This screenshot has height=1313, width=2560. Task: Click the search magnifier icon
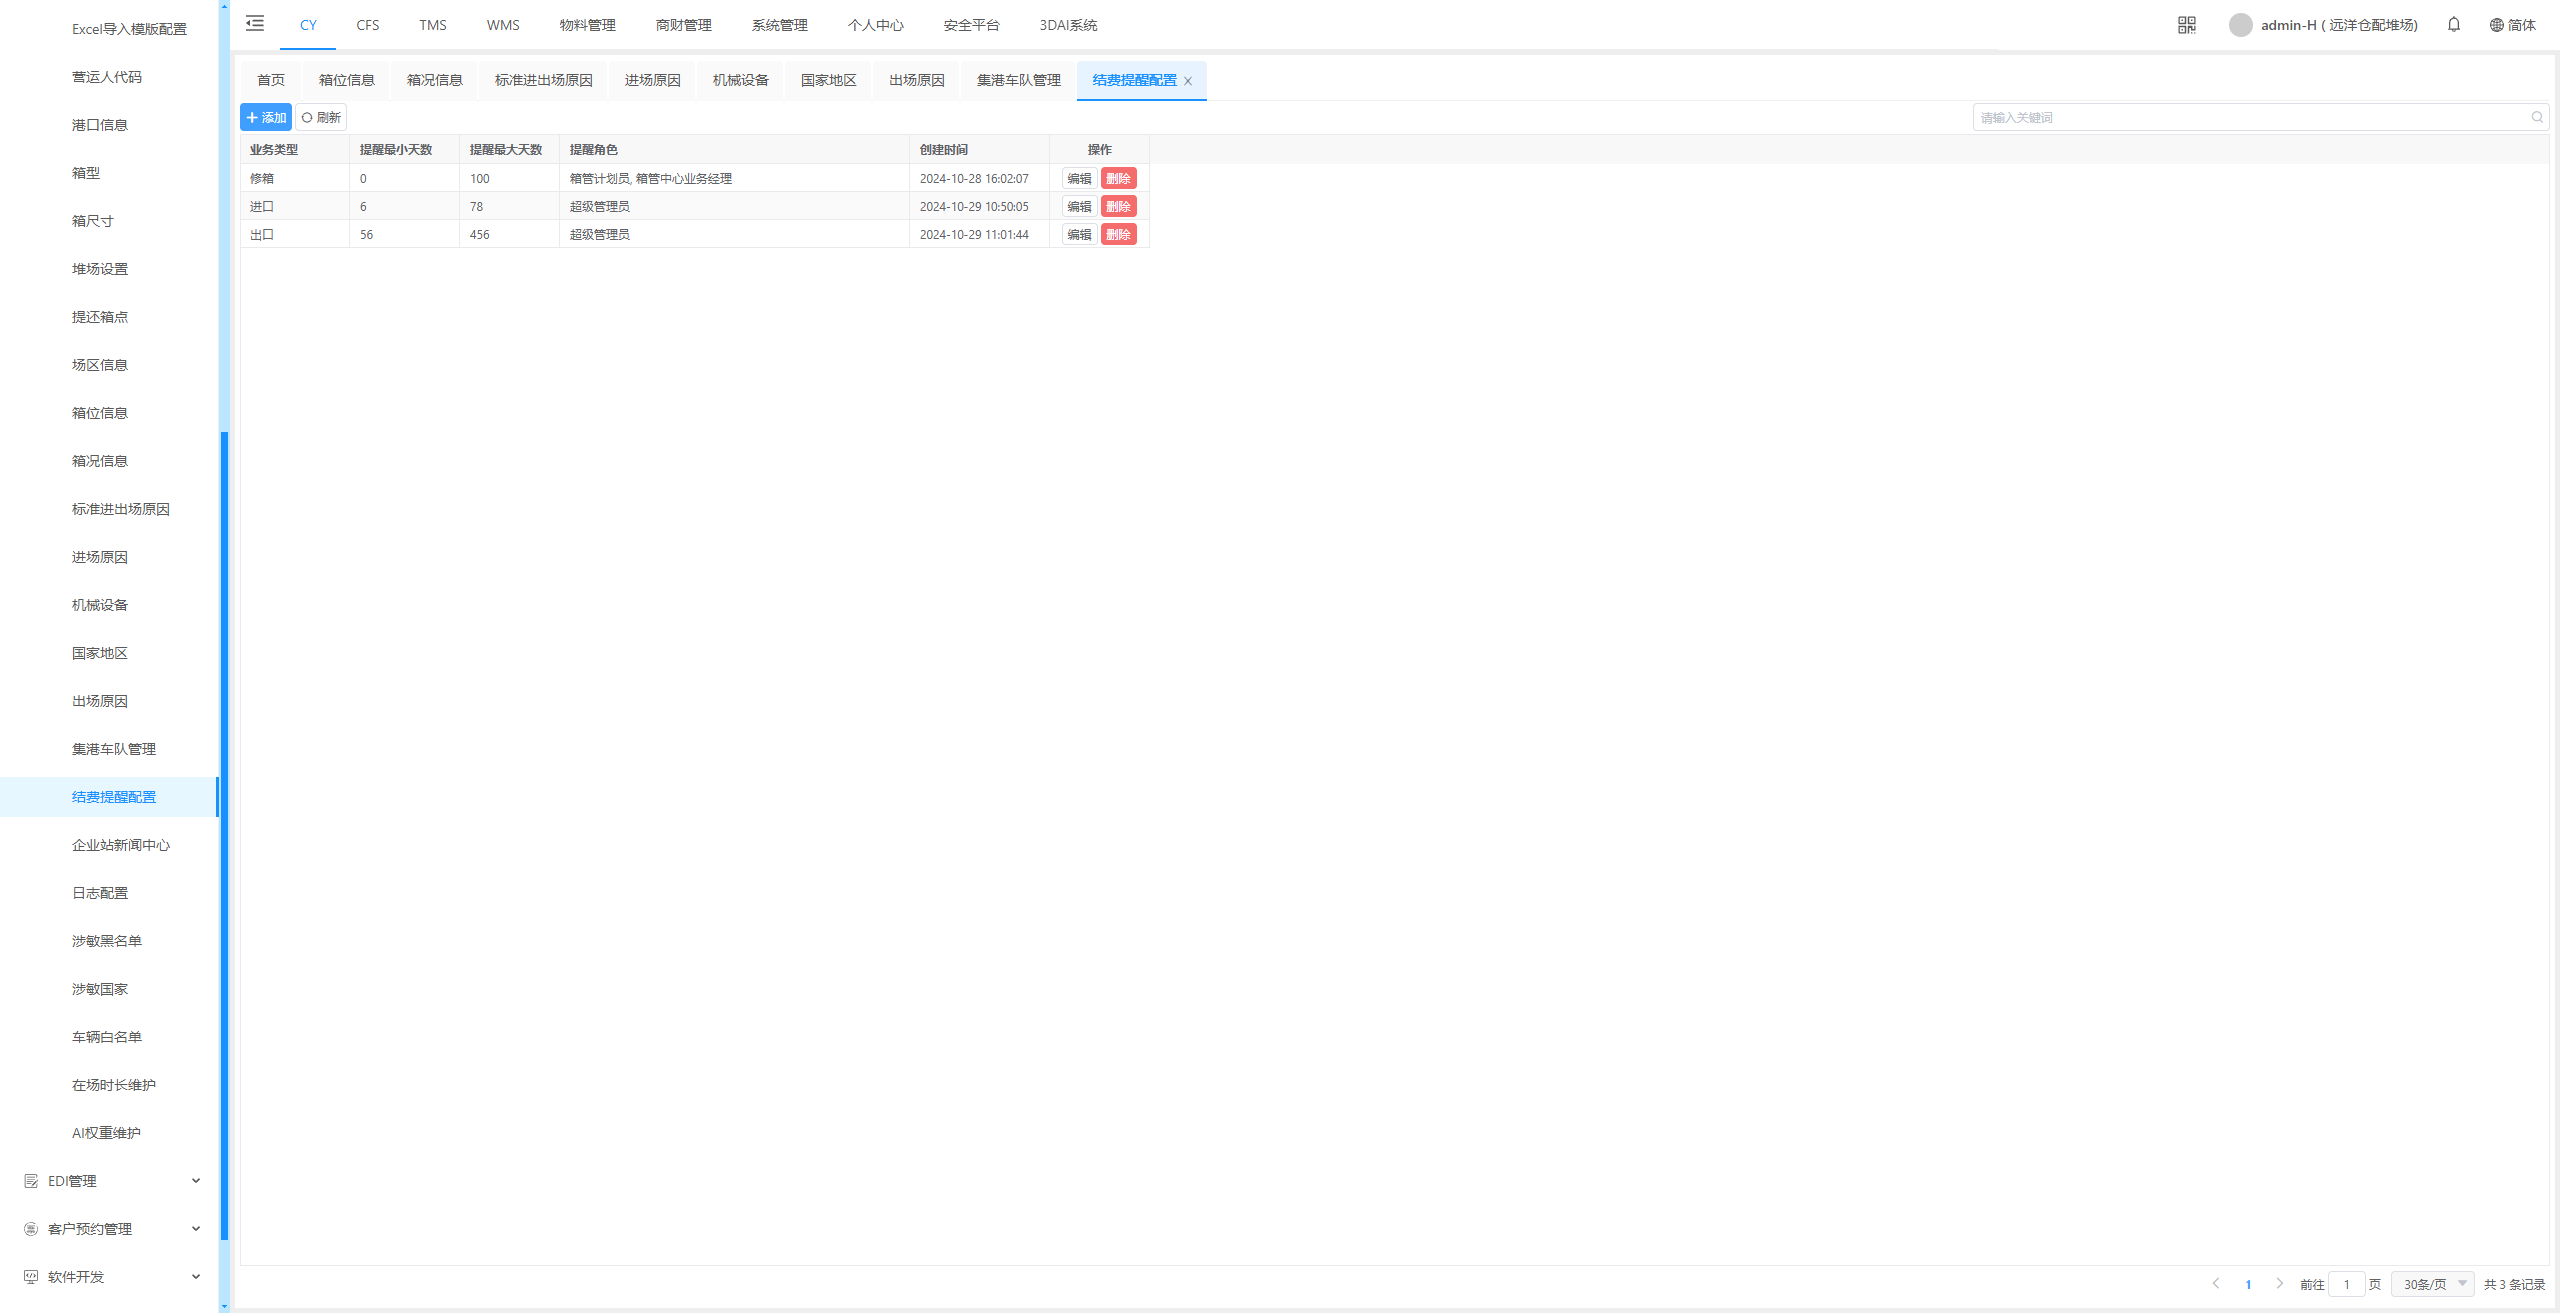coord(2537,117)
